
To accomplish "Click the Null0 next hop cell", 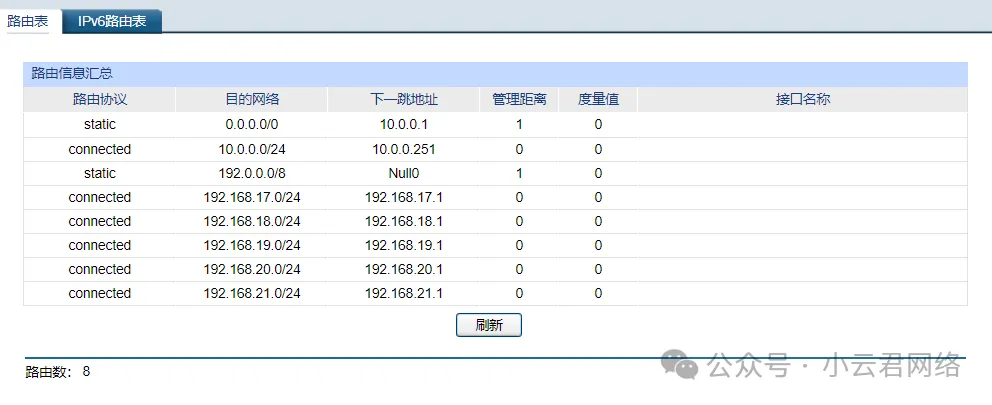I will point(403,173).
